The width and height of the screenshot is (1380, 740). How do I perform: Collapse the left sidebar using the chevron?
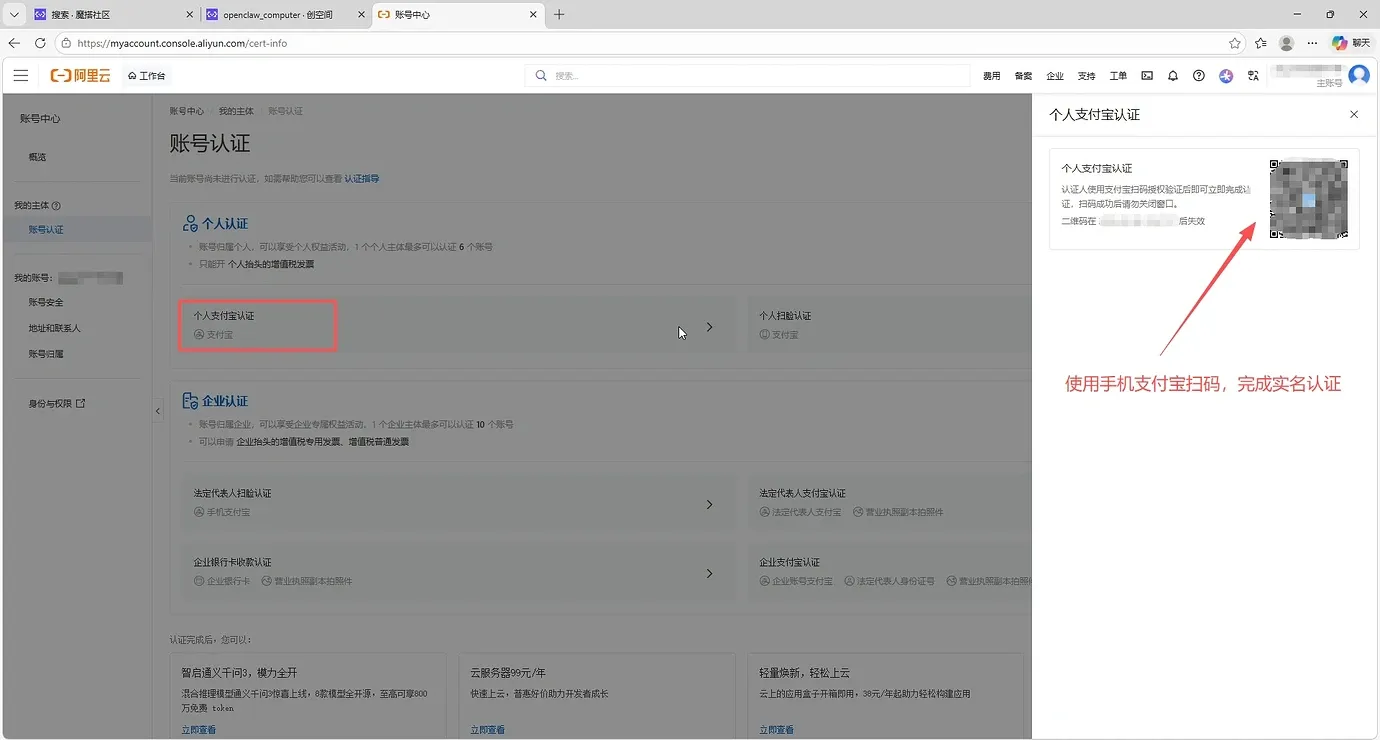(157, 410)
